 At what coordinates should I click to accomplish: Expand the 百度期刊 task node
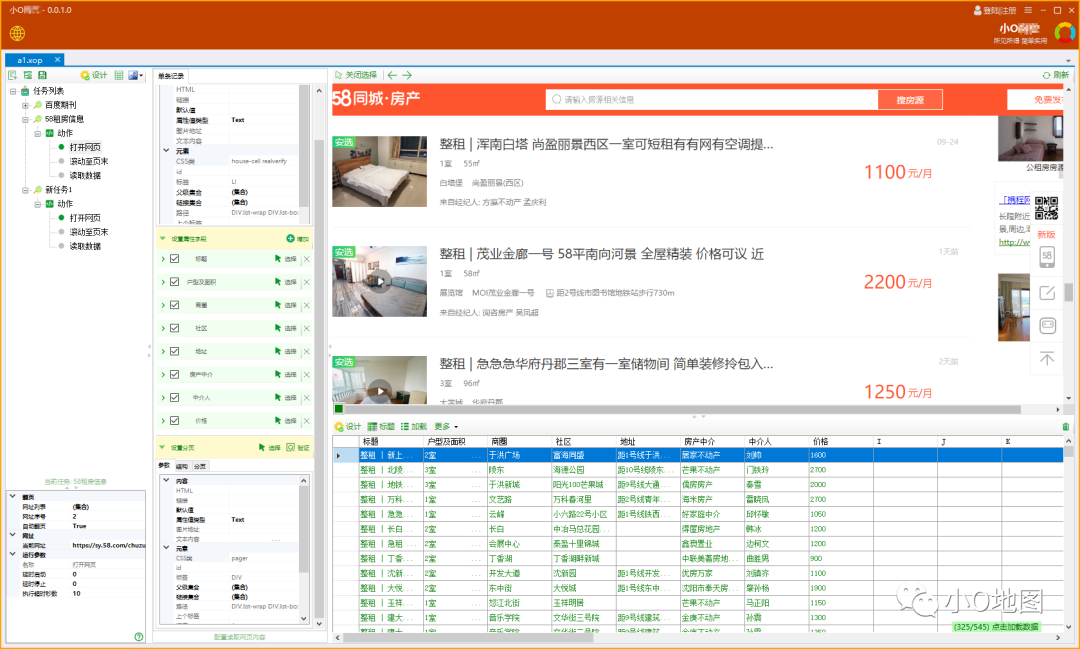click(x=25, y=105)
